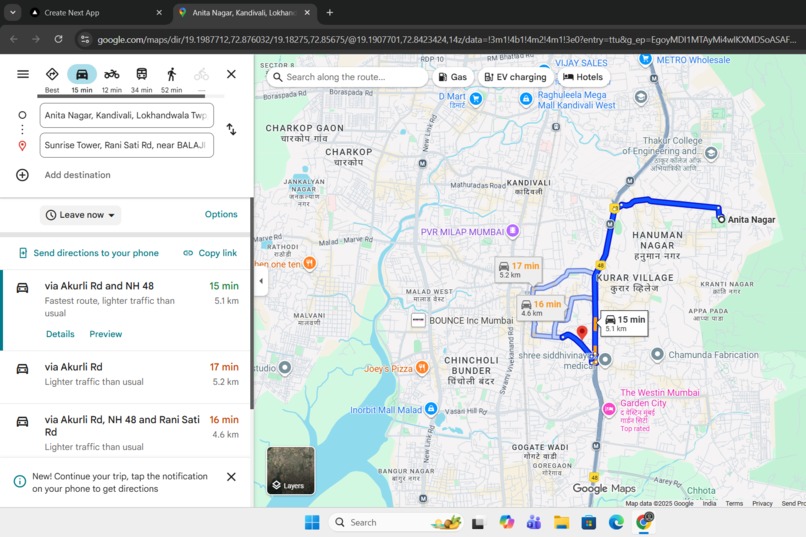Reload the page

pyautogui.click(x=59, y=39)
